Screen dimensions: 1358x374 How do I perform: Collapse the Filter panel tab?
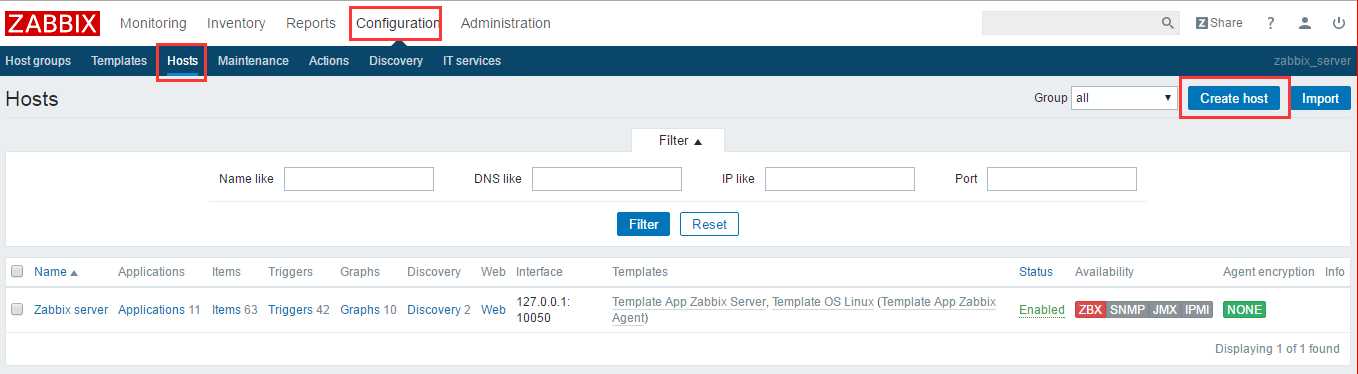[679, 141]
